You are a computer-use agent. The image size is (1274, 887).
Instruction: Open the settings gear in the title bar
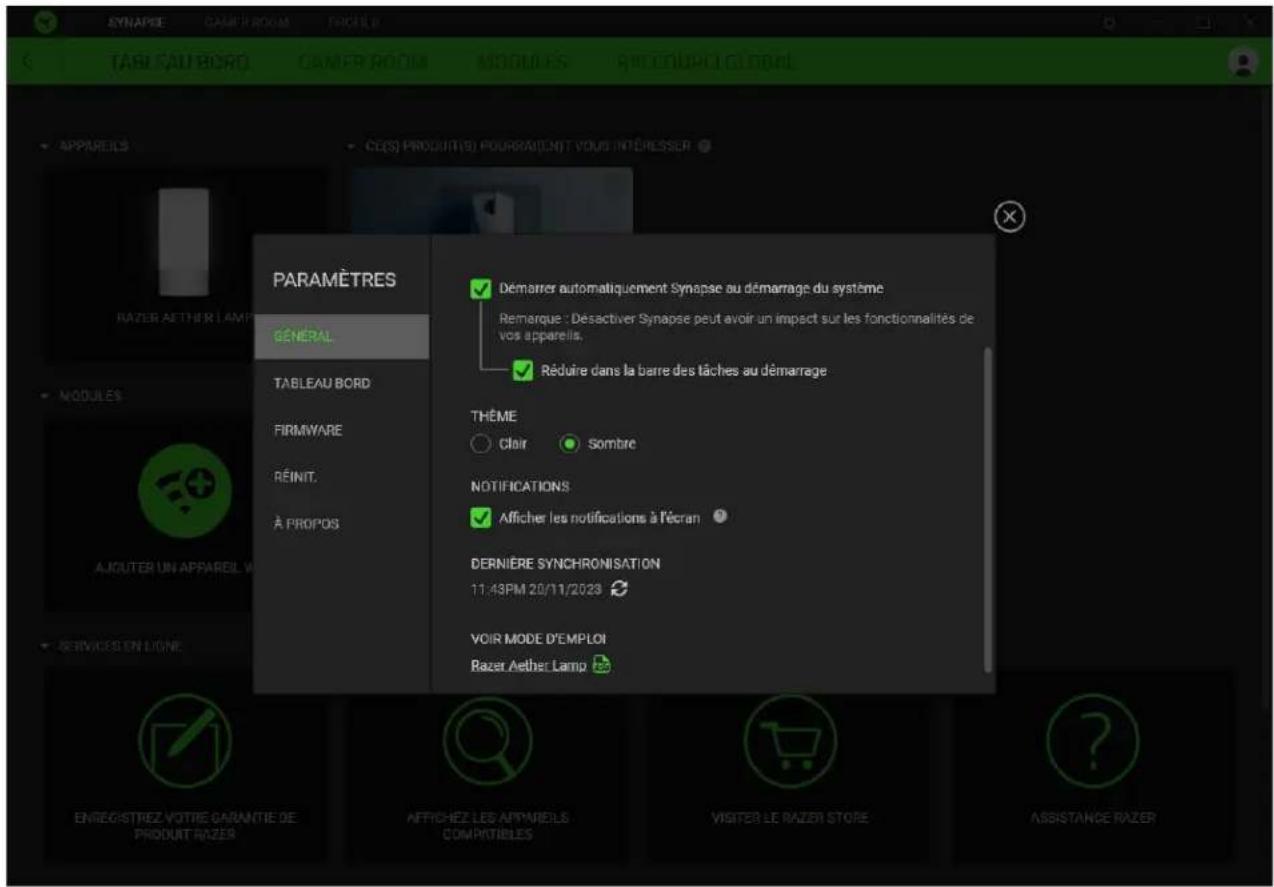(x=1109, y=22)
